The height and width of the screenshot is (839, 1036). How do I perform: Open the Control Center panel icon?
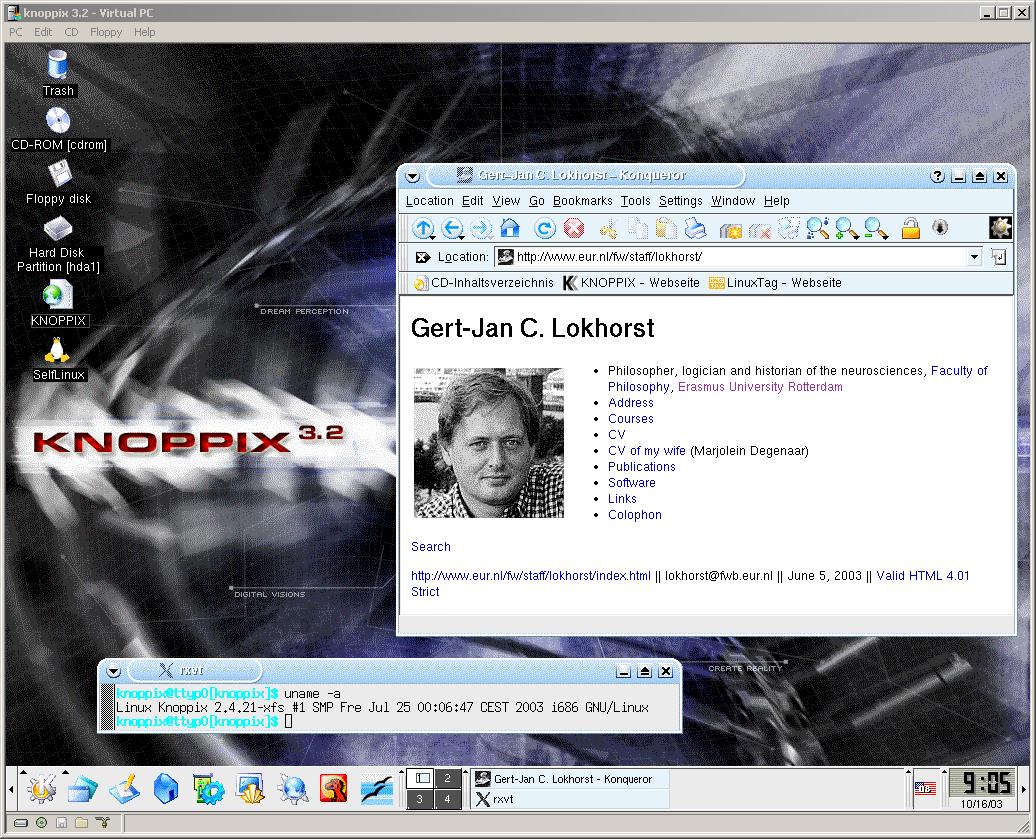pyautogui.click(x=208, y=789)
